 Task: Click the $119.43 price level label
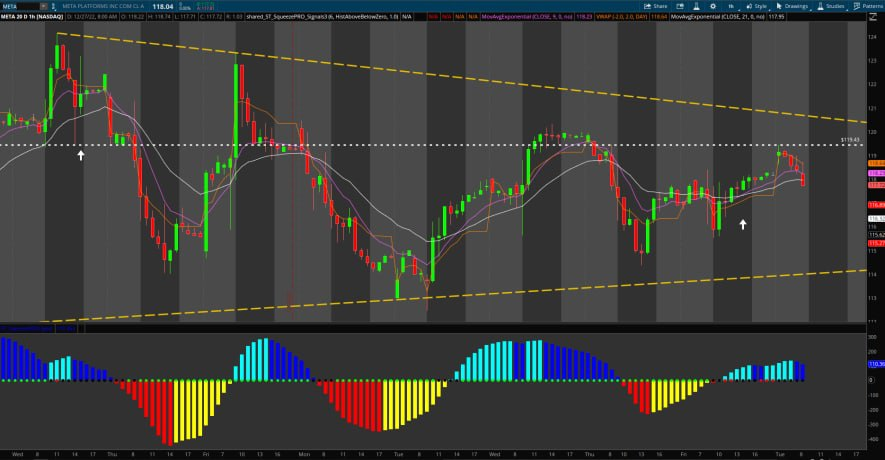pyautogui.click(x=850, y=140)
